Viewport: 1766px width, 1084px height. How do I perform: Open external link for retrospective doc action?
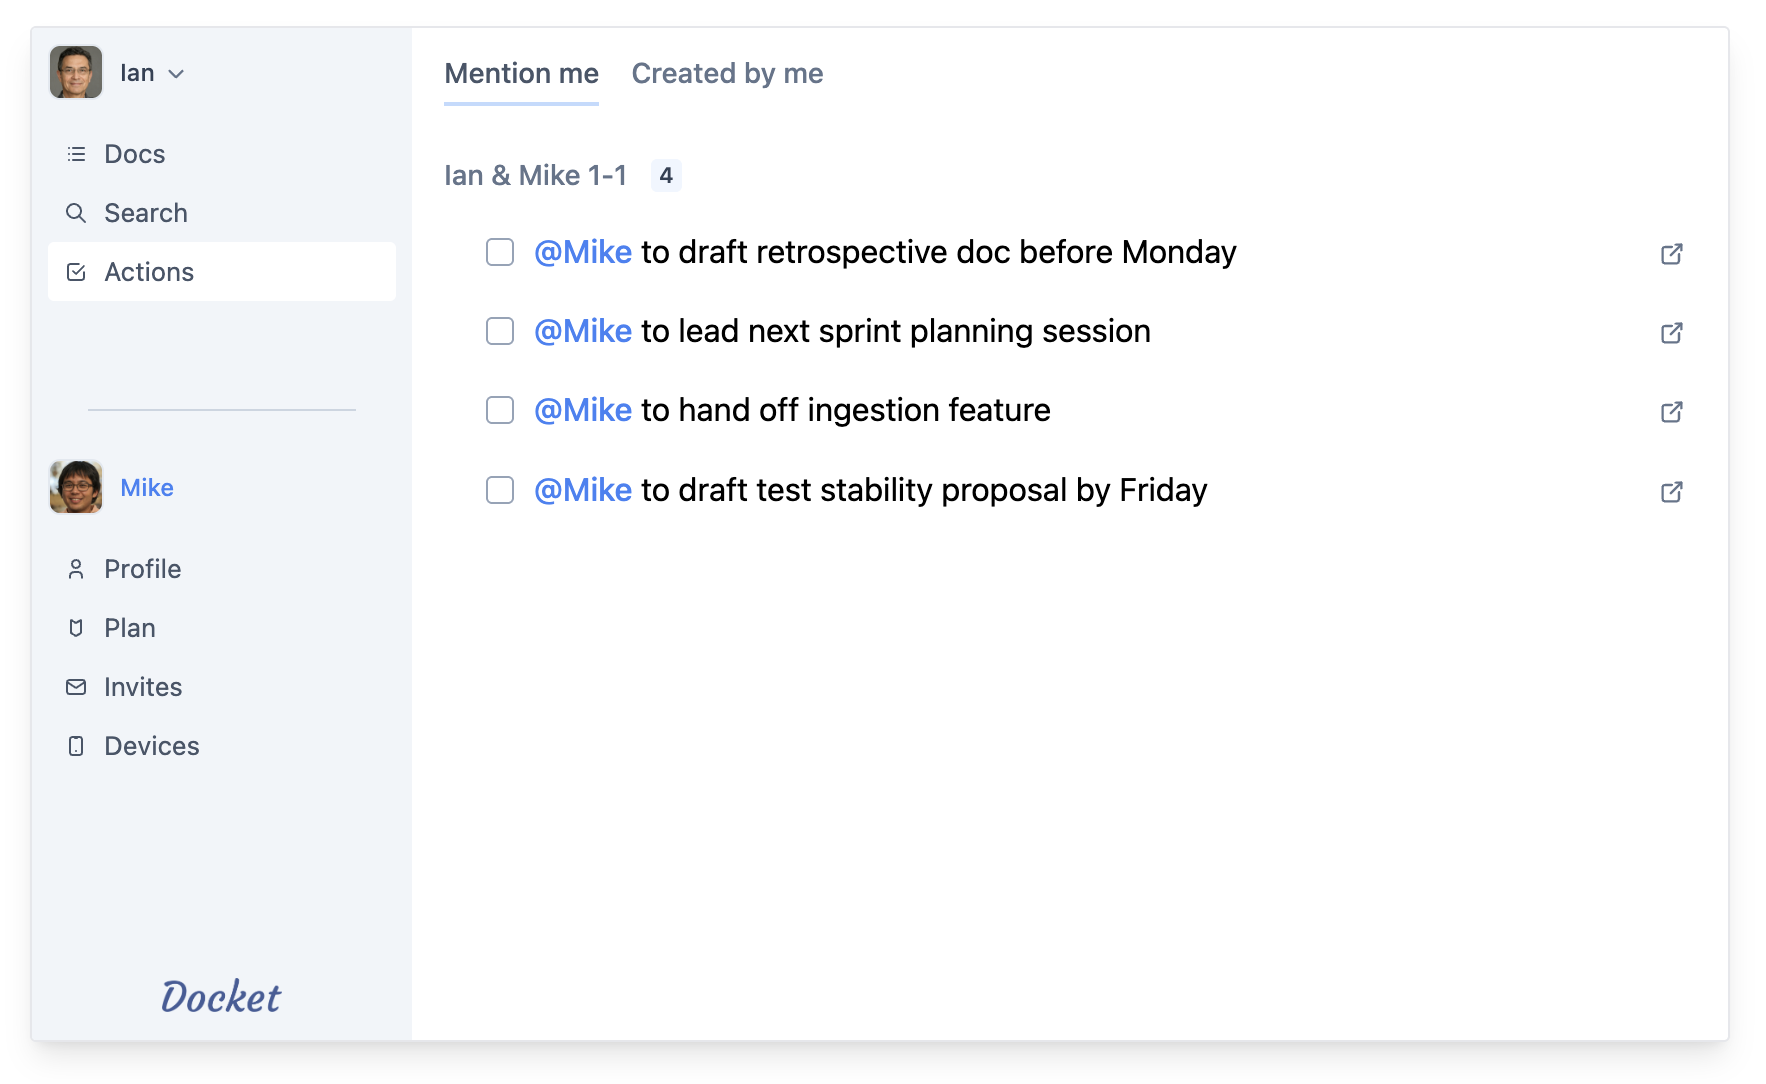1671,254
